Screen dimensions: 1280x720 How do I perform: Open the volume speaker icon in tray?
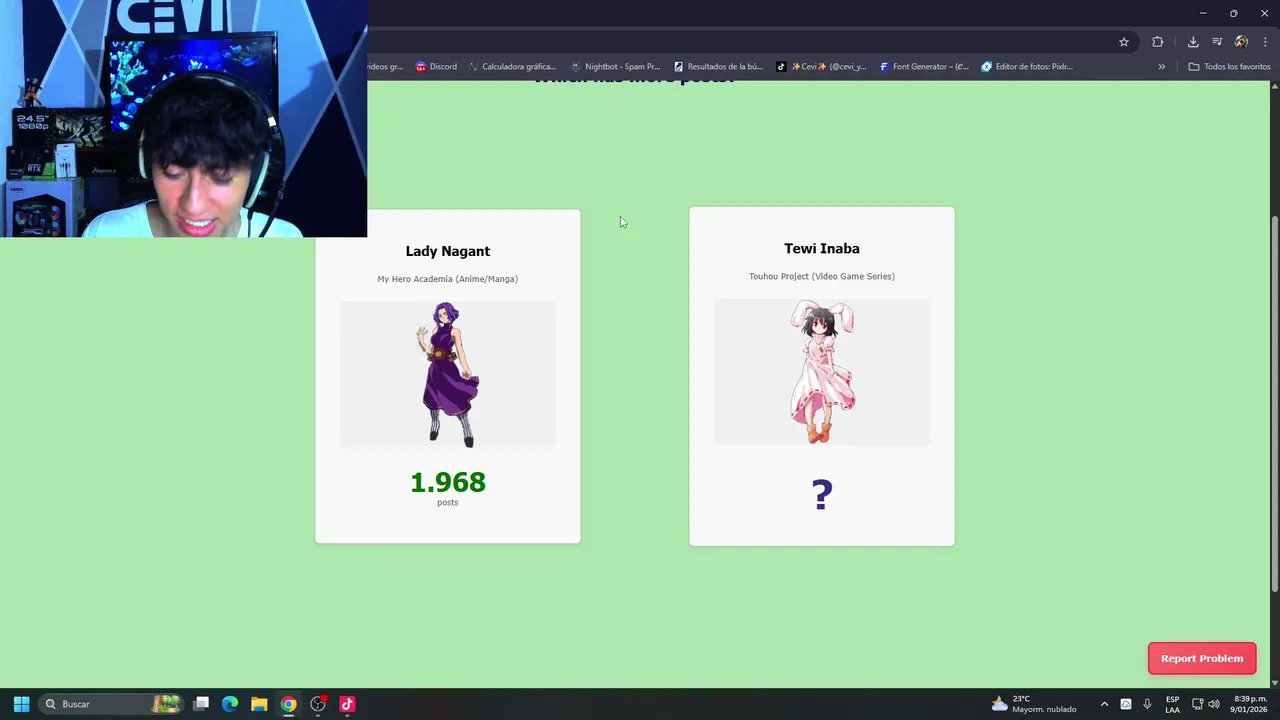1214,704
